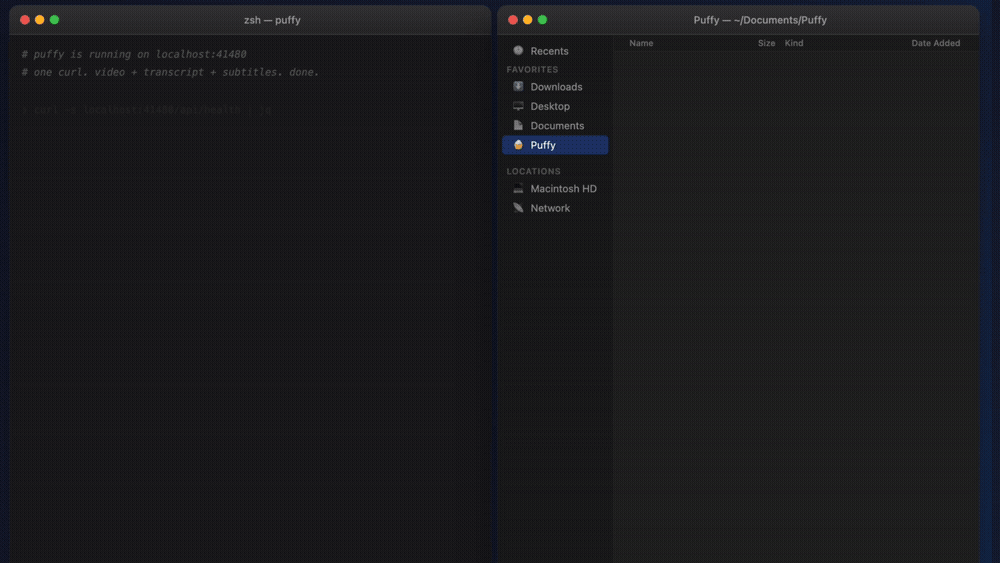The height and width of the screenshot is (563, 1000).
Task: Click the Puffy cupcake icon
Action: coord(518,145)
